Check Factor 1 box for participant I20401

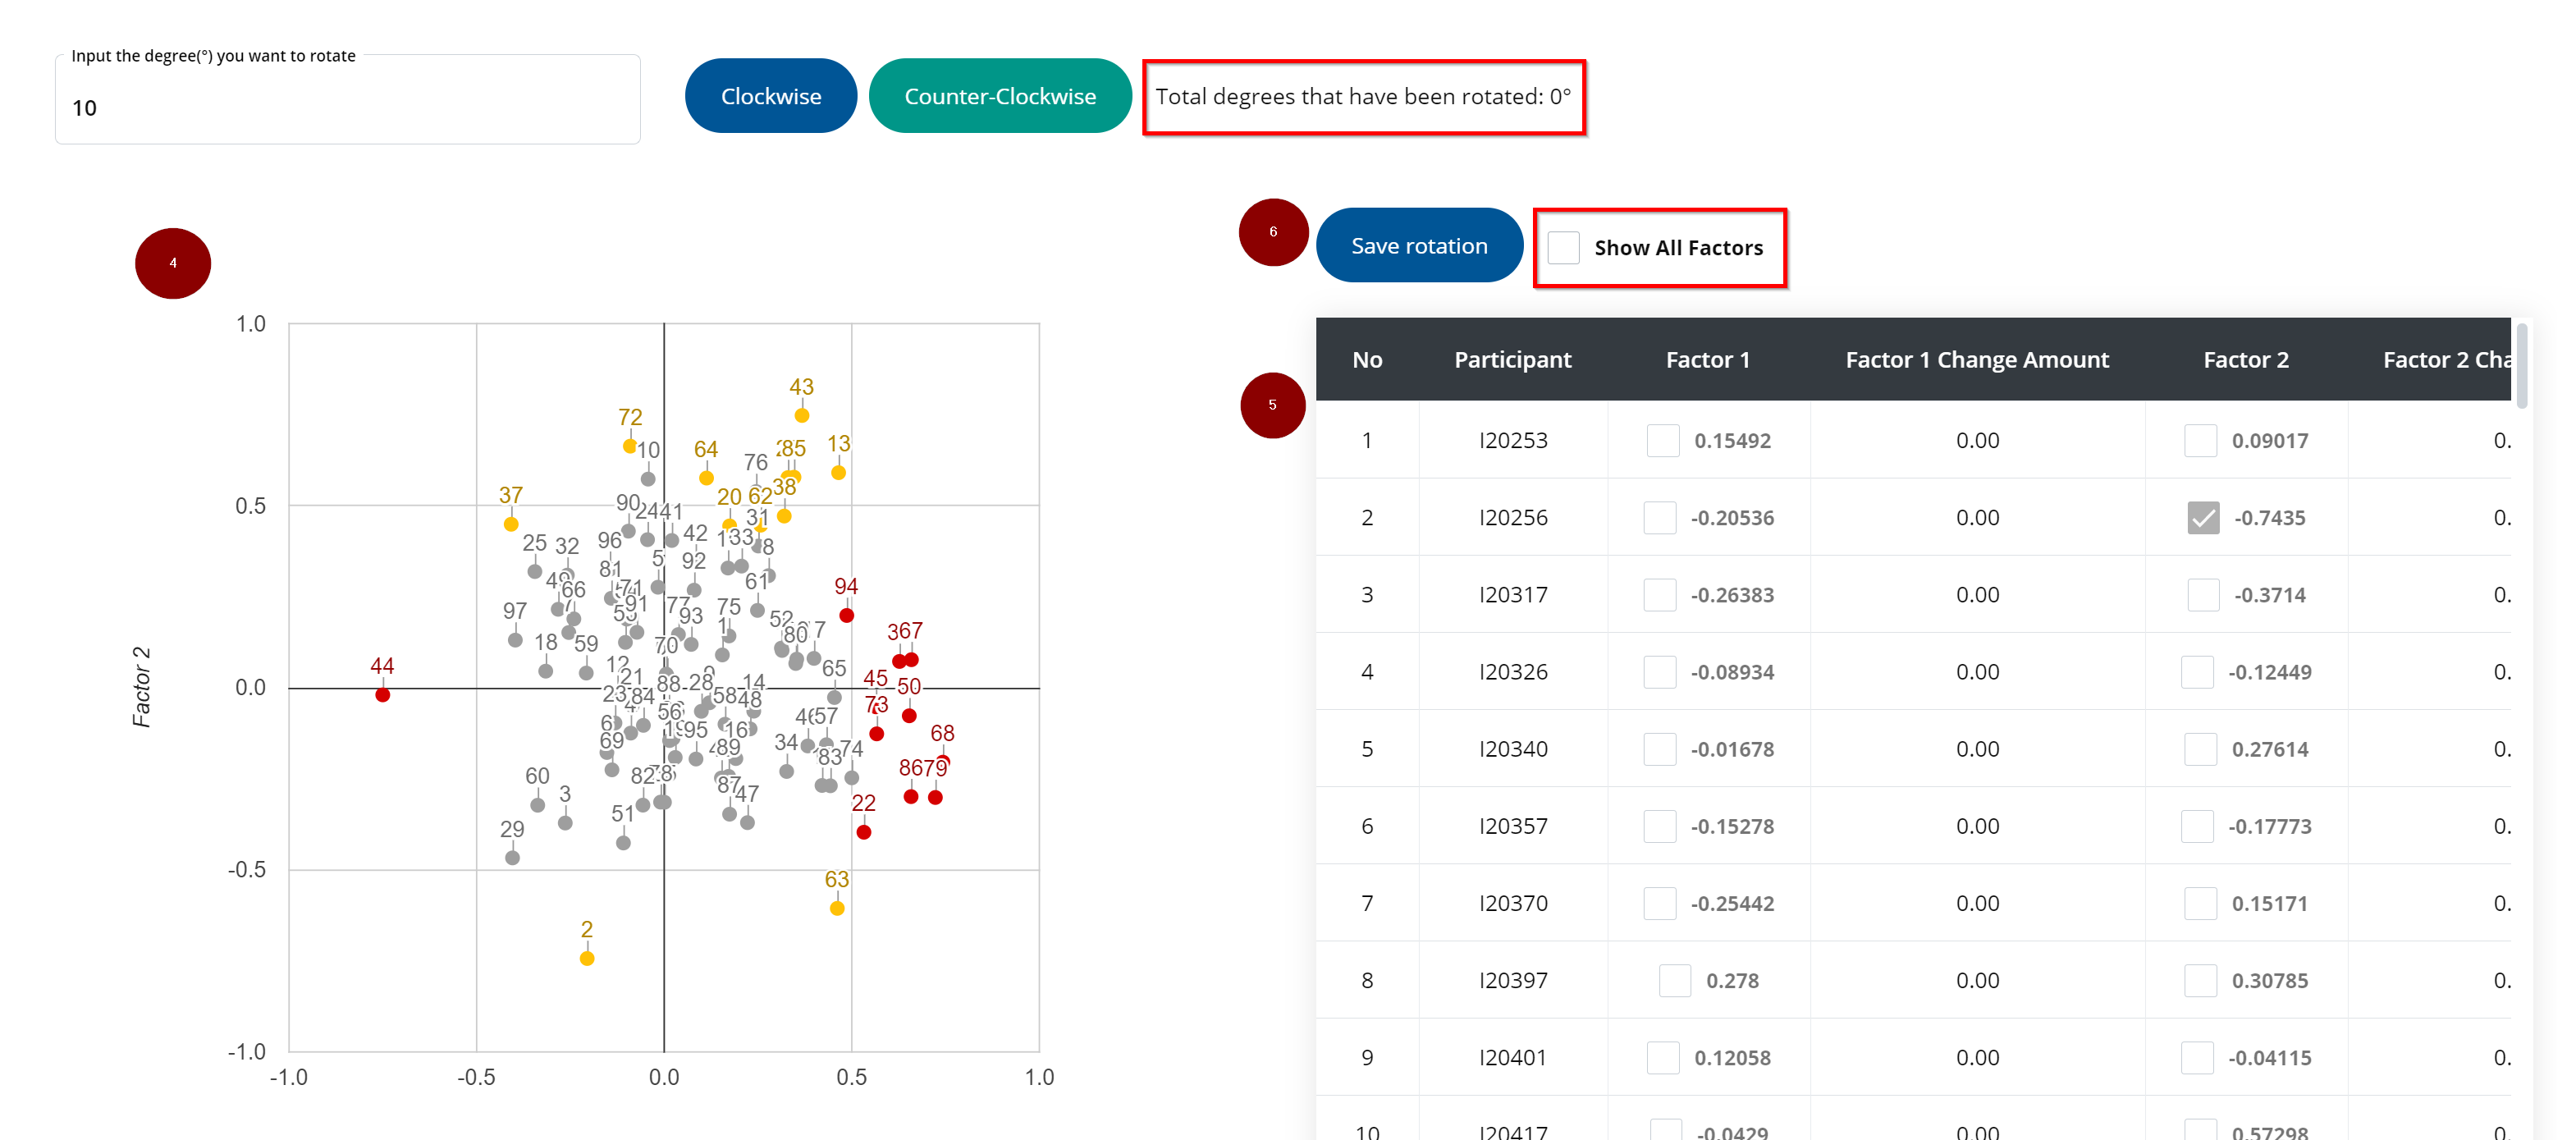(1662, 1058)
